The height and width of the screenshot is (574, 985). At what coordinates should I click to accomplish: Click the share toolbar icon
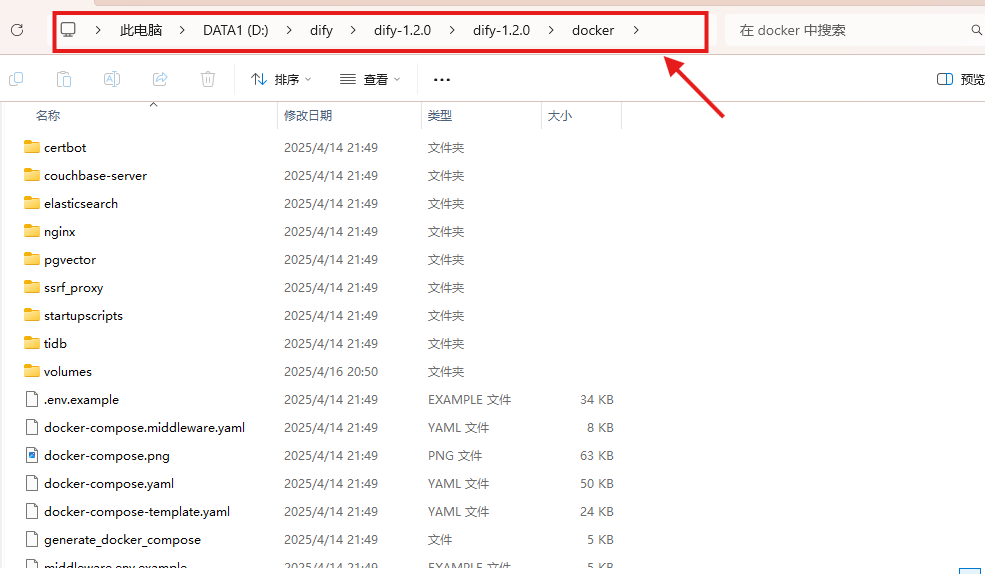point(160,79)
